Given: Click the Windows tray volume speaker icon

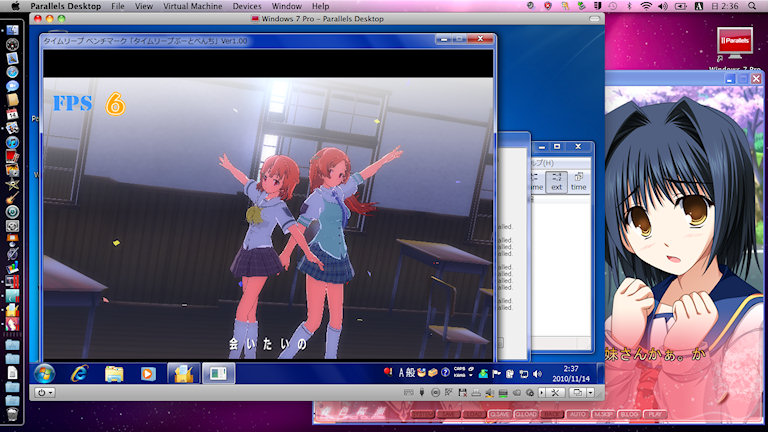Looking at the screenshot, I should pos(538,374).
